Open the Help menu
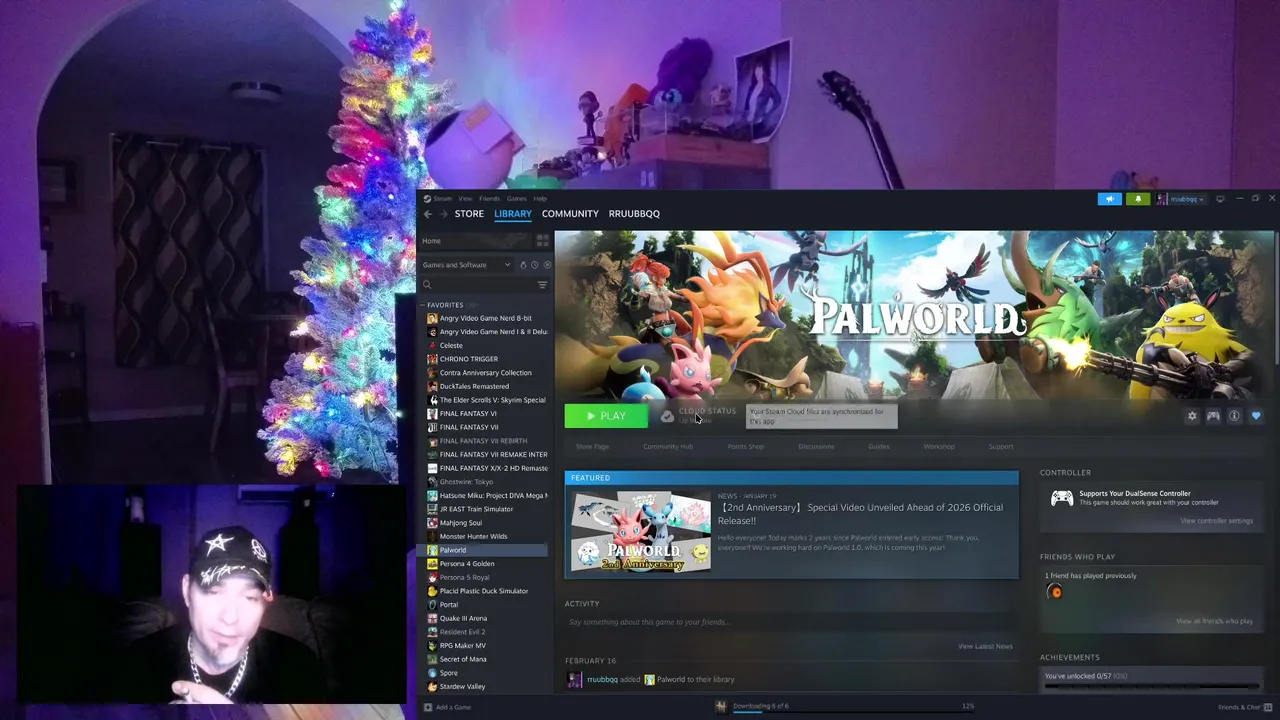This screenshot has height=720, width=1280. (540, 199)
